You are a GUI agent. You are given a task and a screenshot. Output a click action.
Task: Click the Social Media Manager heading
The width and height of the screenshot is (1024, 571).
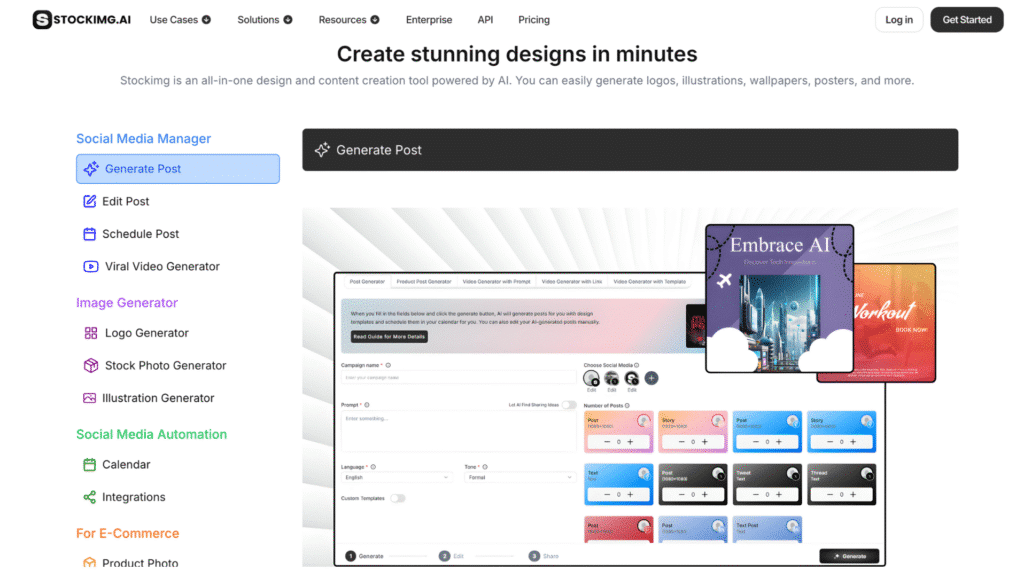tap(144, 139)
